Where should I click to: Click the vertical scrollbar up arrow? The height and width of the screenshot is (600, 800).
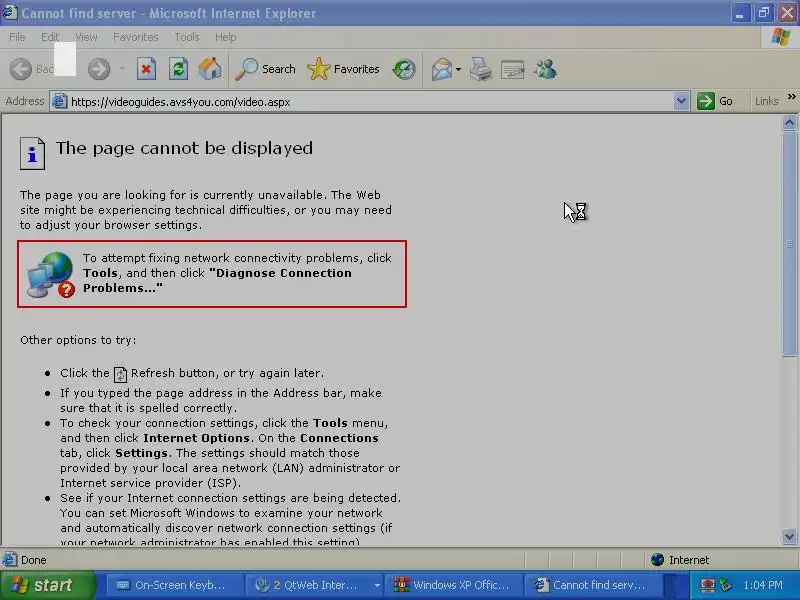click(x=789, y=122)
